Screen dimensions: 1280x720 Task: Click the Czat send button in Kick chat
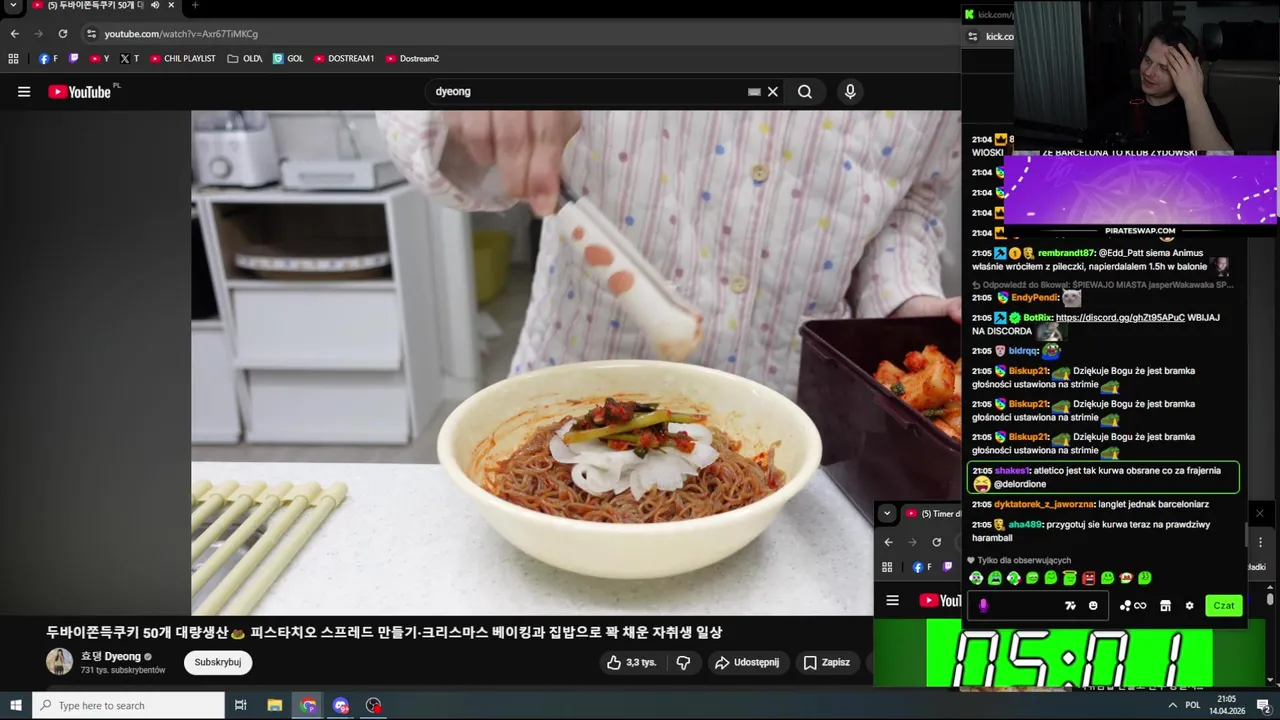pyautogui.click(x=1224, y=606)
